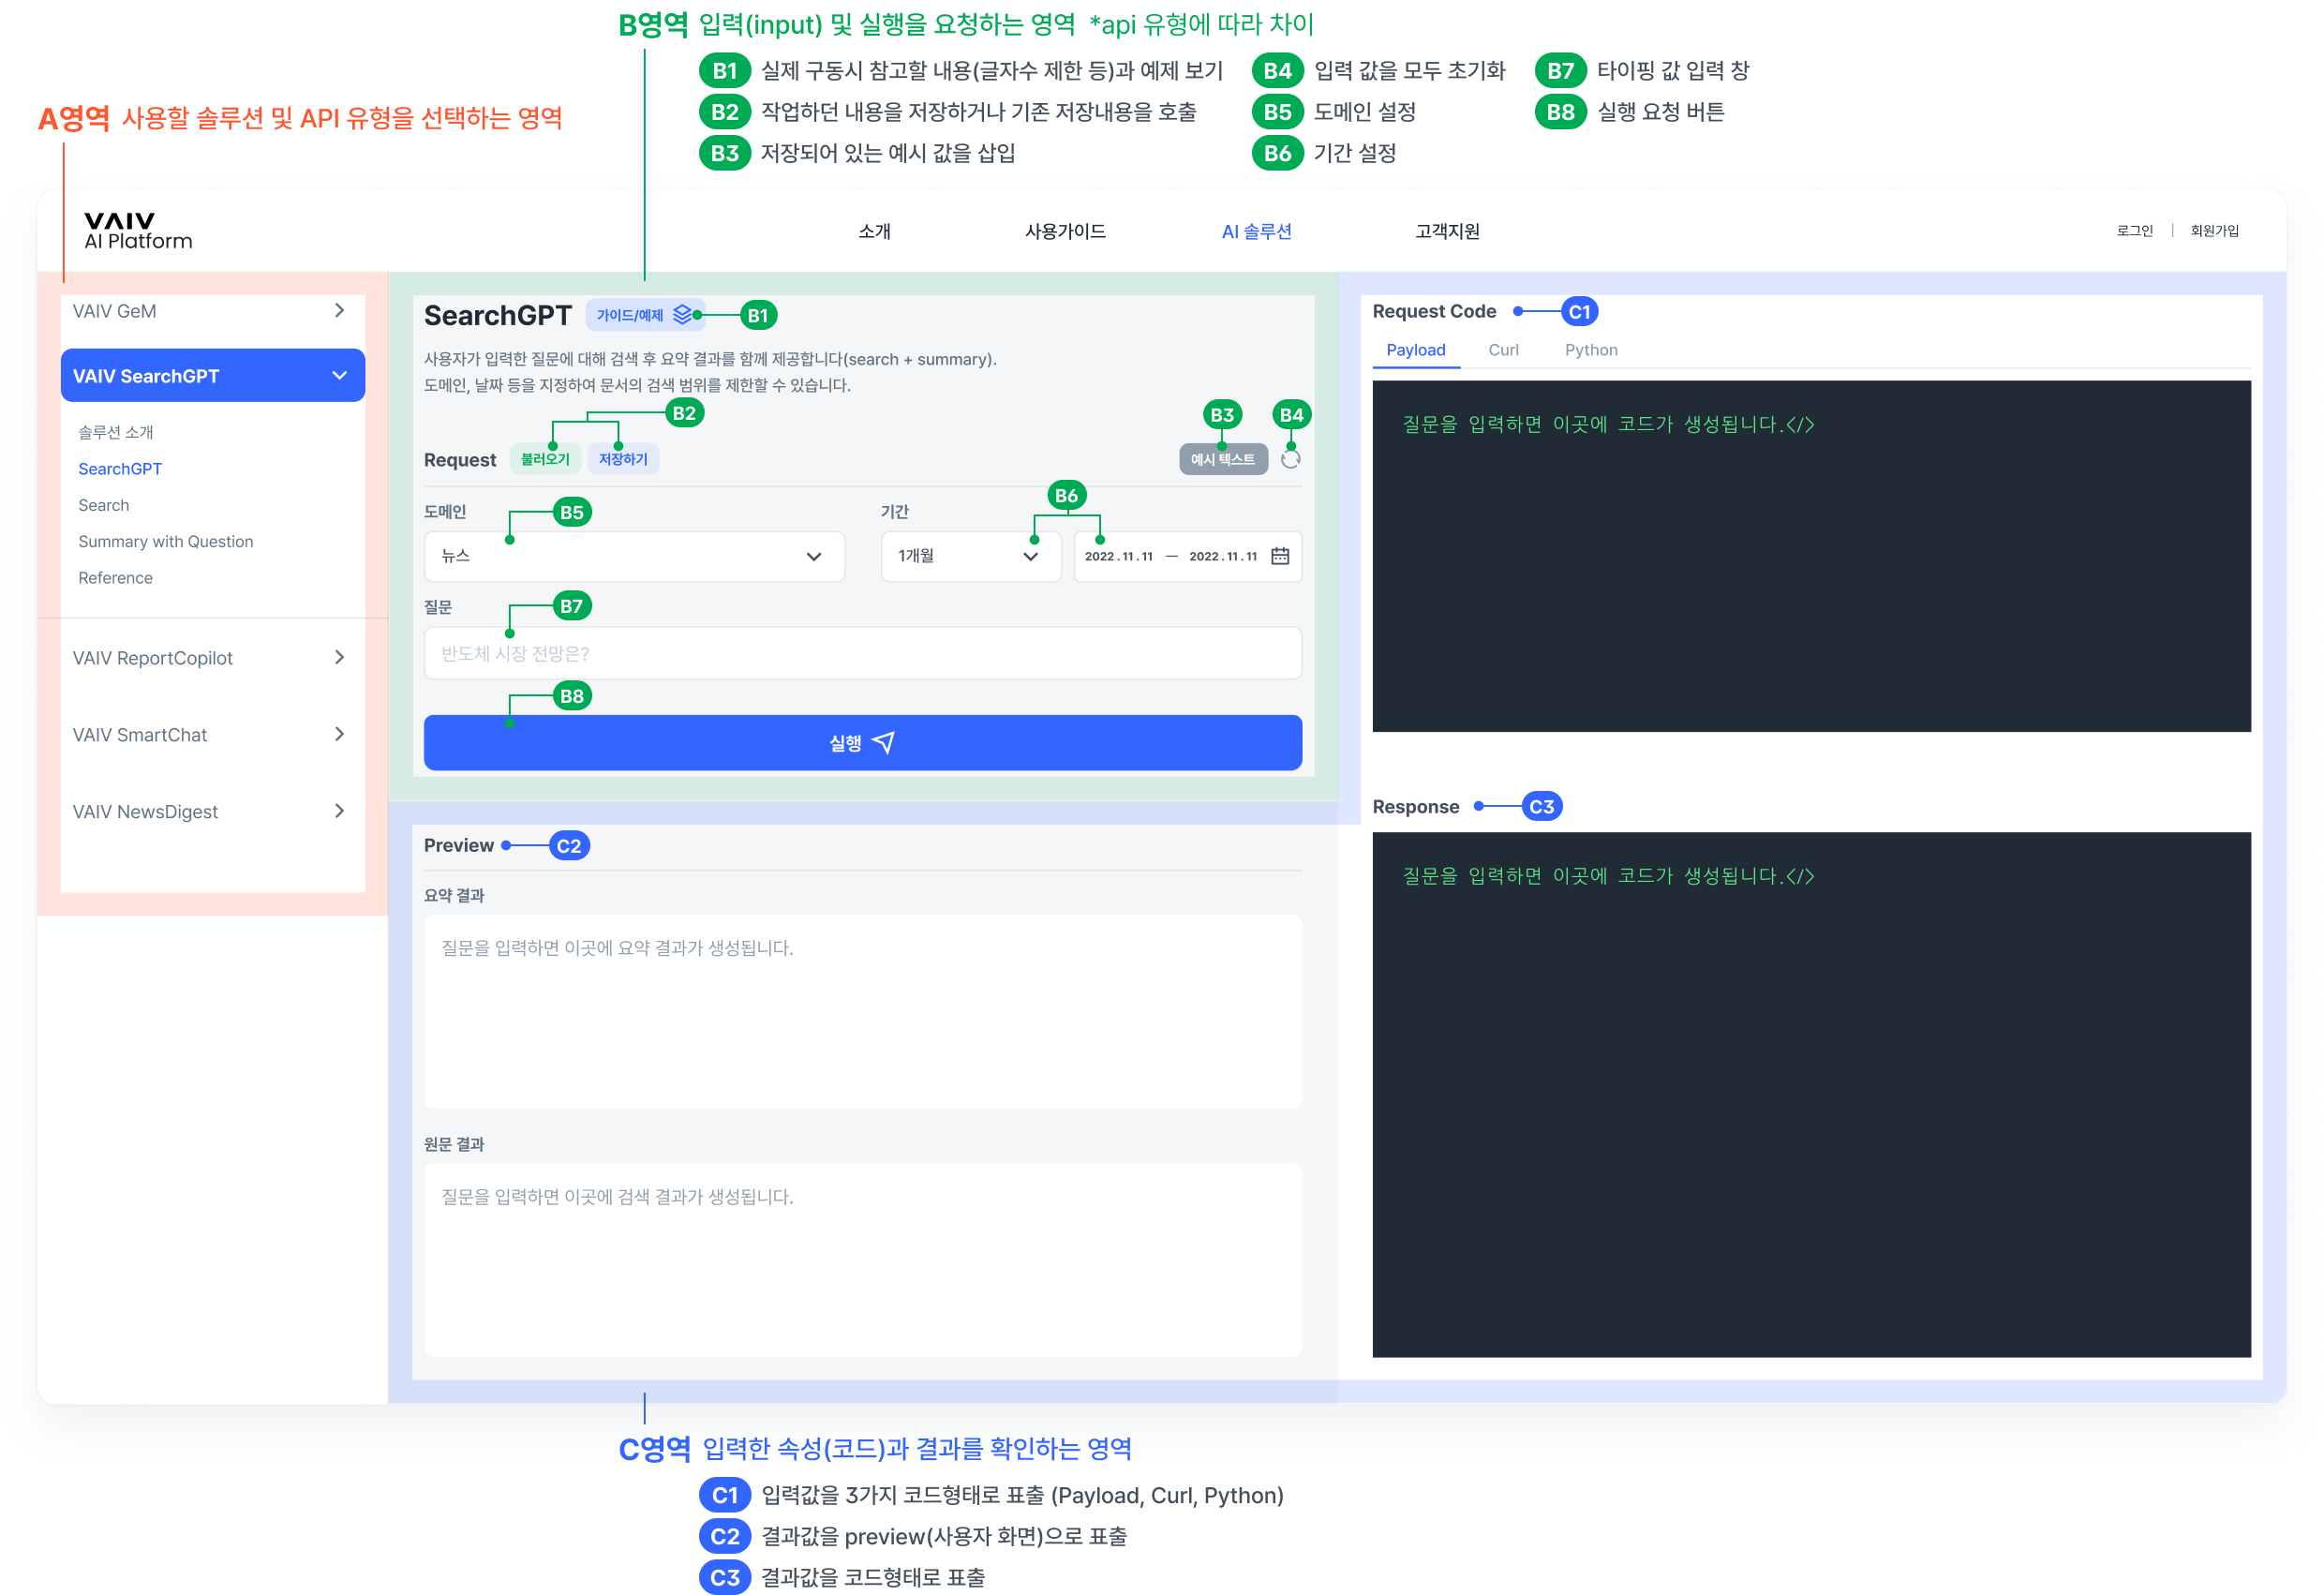This screenshot has height=1595, width=2324.
Task: Click the 저장하기 save button
Action: (623, 459)
